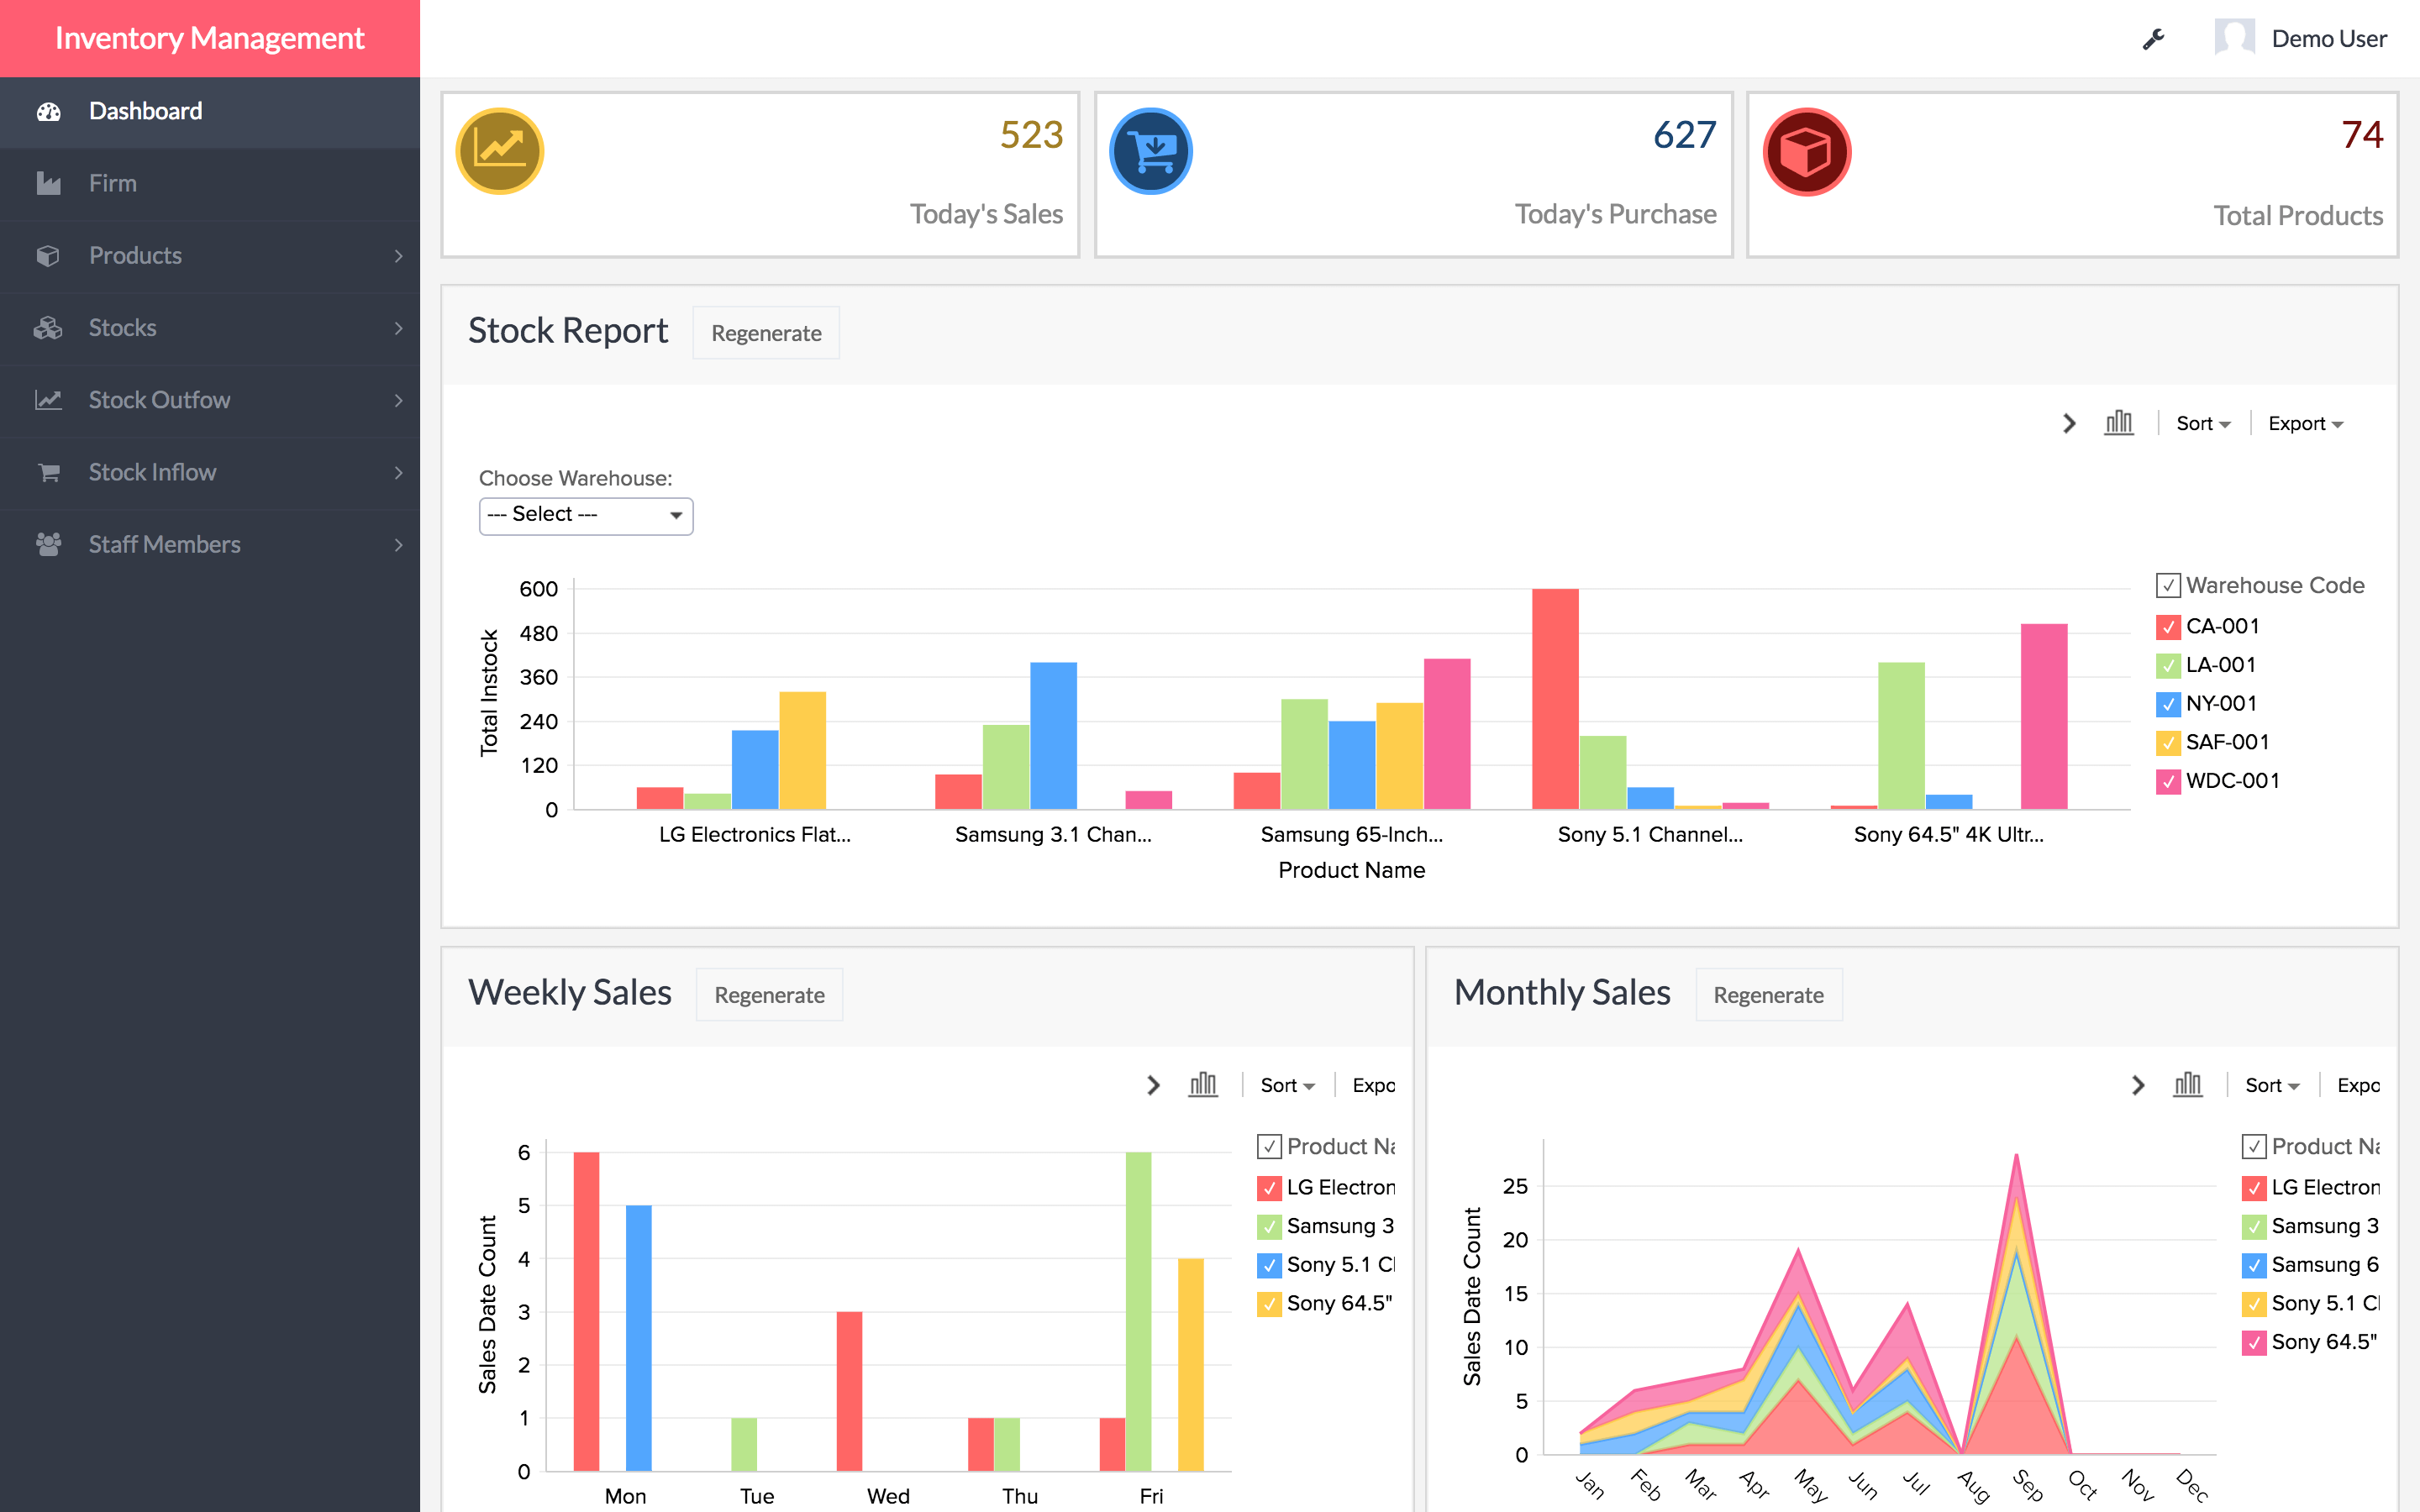Click the Products sidebar icon
The width and height of the screenshot is (2420, 1512).
47,255
